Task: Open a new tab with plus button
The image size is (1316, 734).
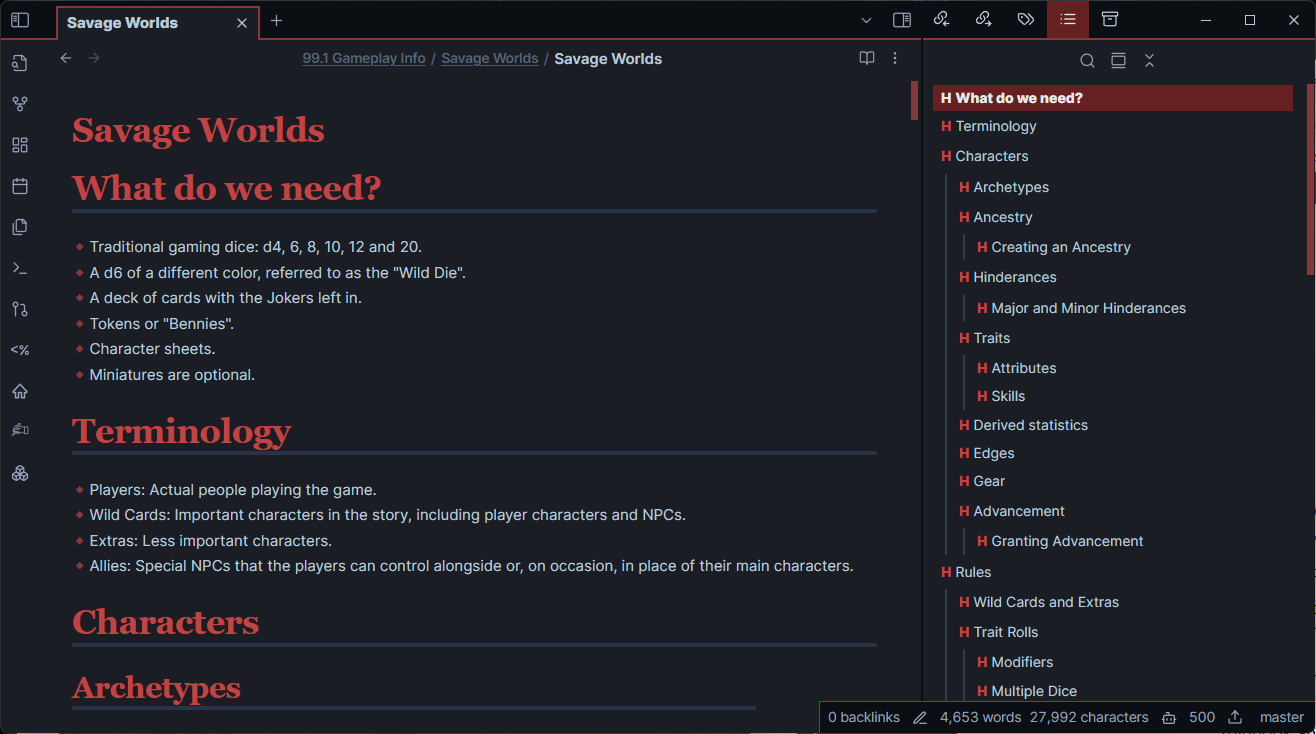Action: [x=277, y=21]
